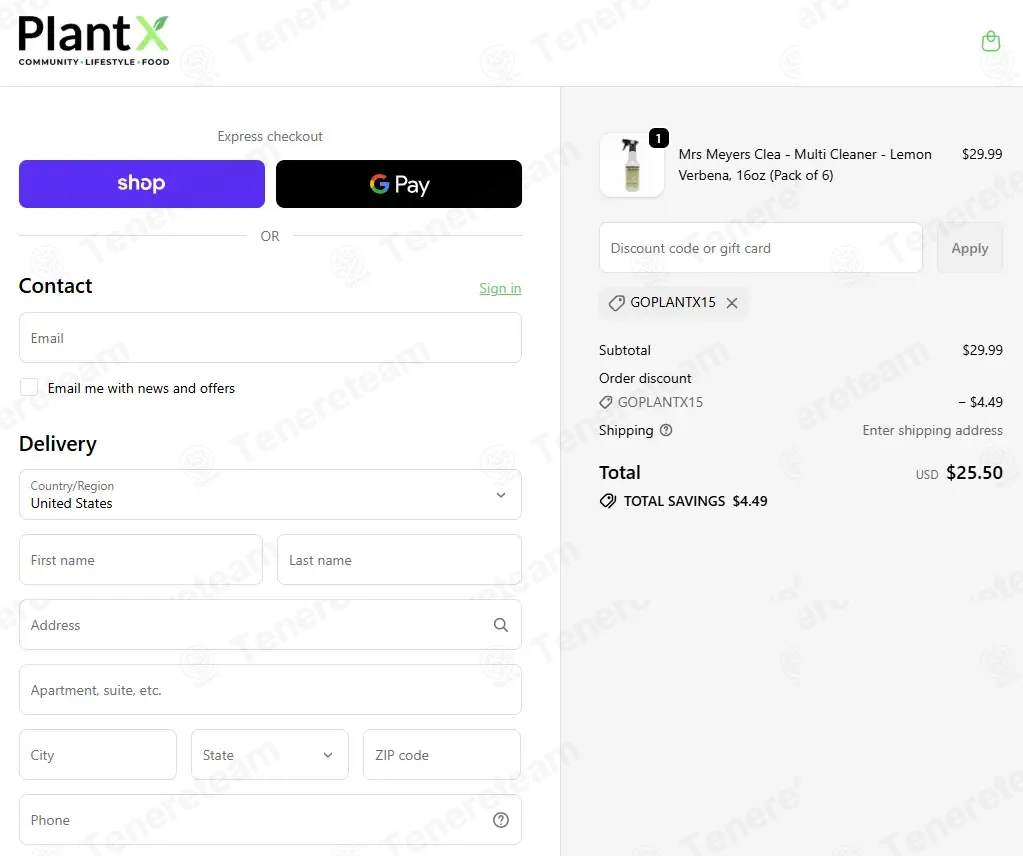Focus the Email input field

(x=270, y=338)
